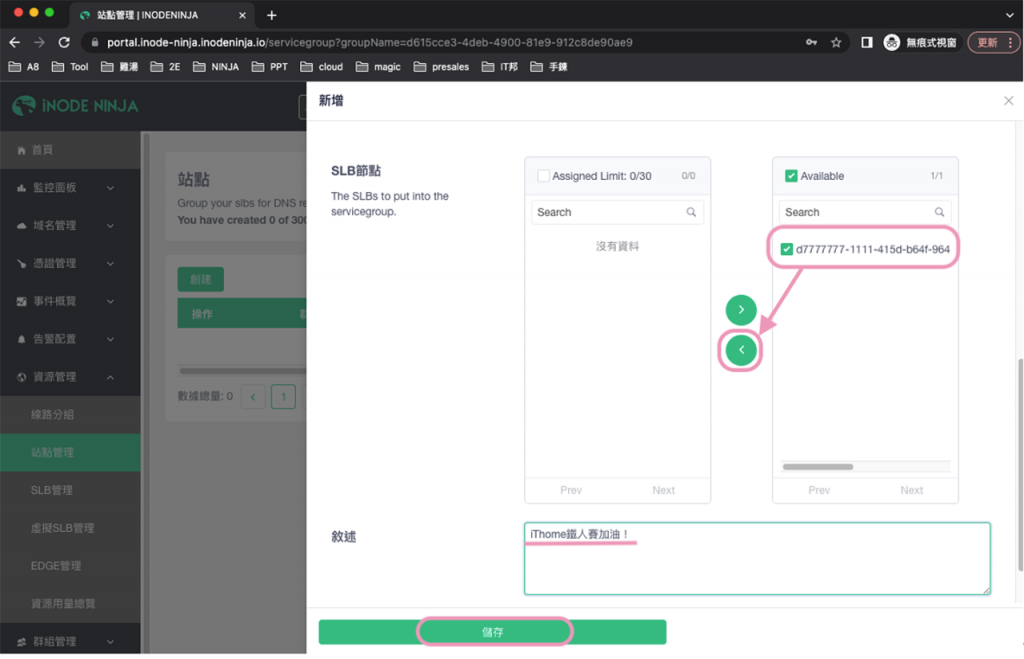Click the padlock site info icon
This screenshot has height=659, width=1024.
pyautogui.click(x=95, y=42)
